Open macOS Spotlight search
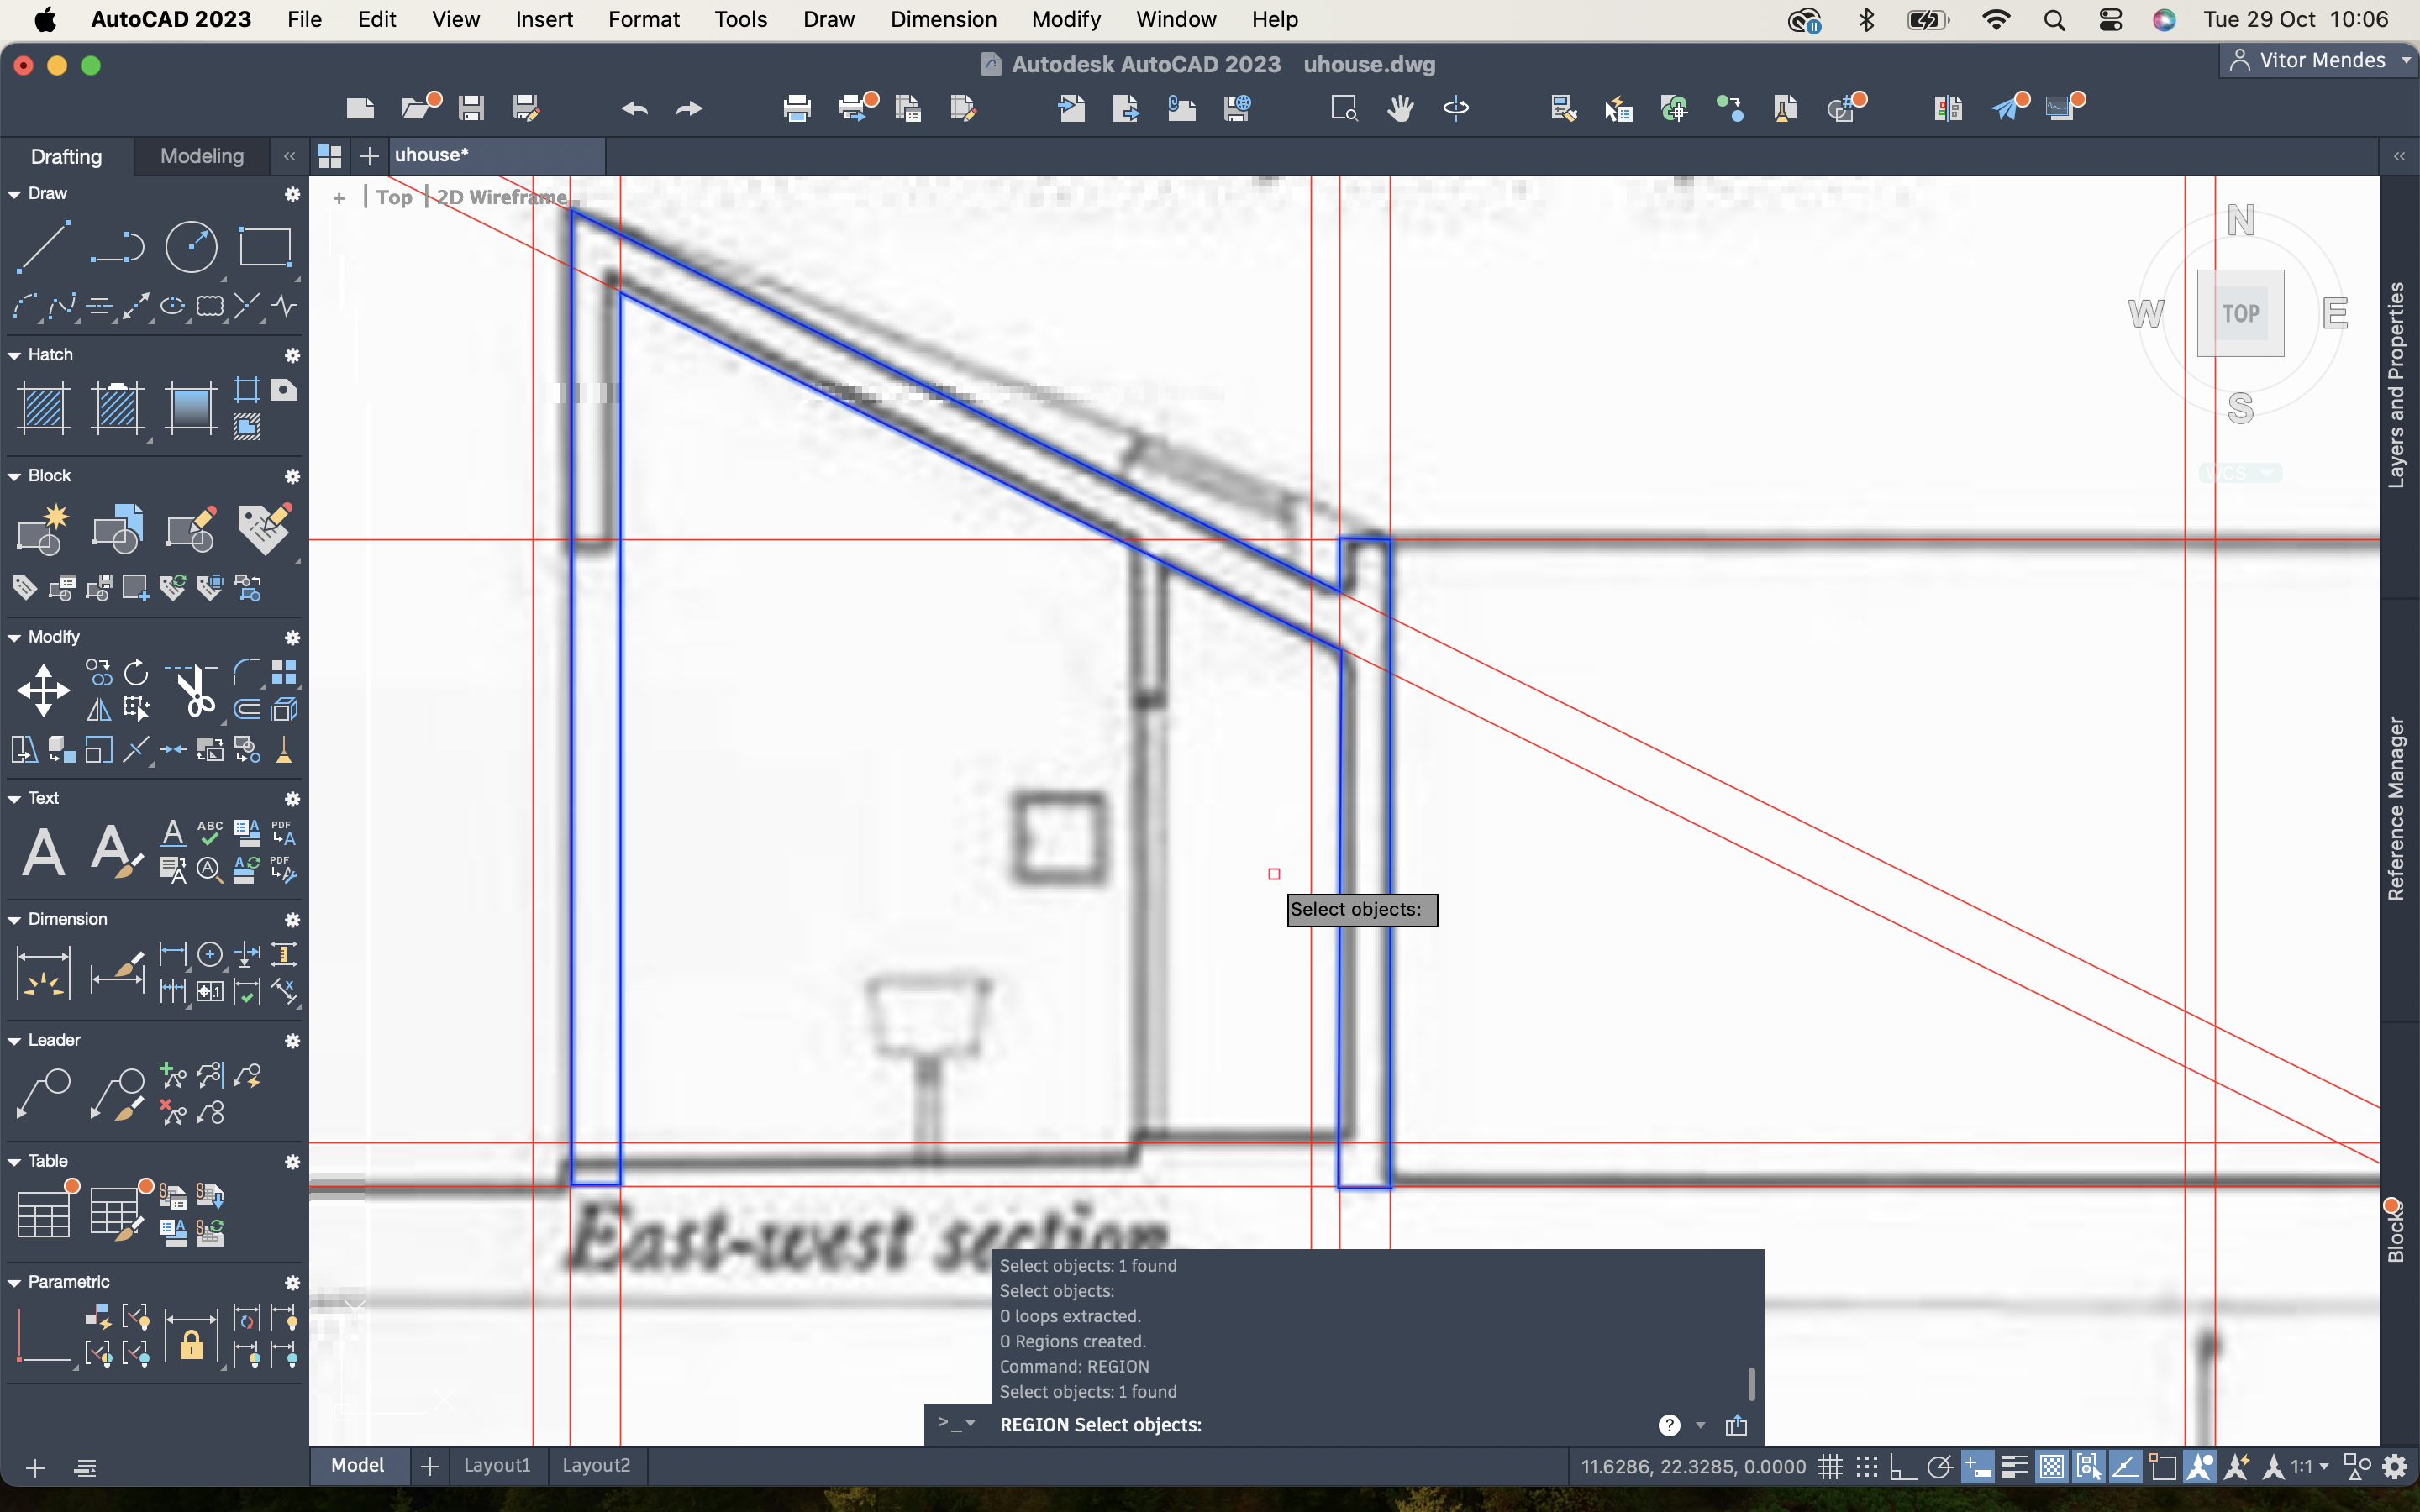Image resolution: width=2420 pixels, height=1512 pixels. [2054, 20]
